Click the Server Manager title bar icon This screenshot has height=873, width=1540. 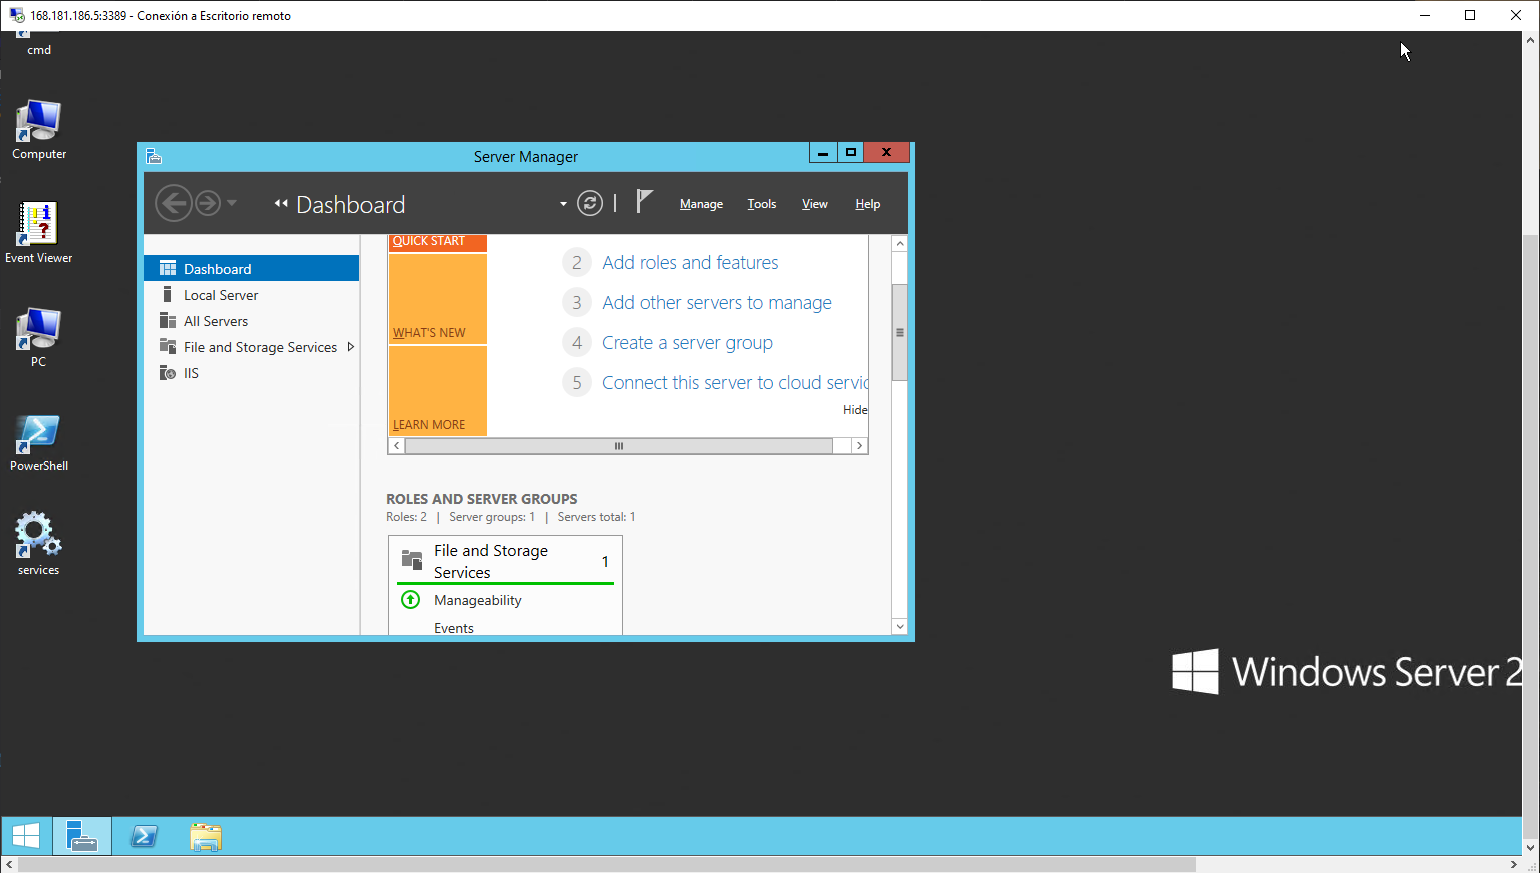pos(154,156)
